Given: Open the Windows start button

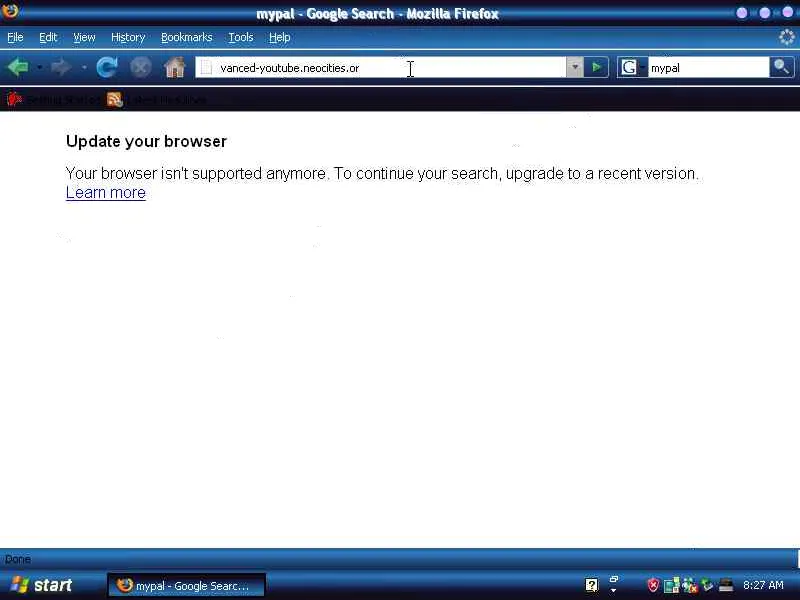Looking at the screenshot, I should (x=43, y=585).
